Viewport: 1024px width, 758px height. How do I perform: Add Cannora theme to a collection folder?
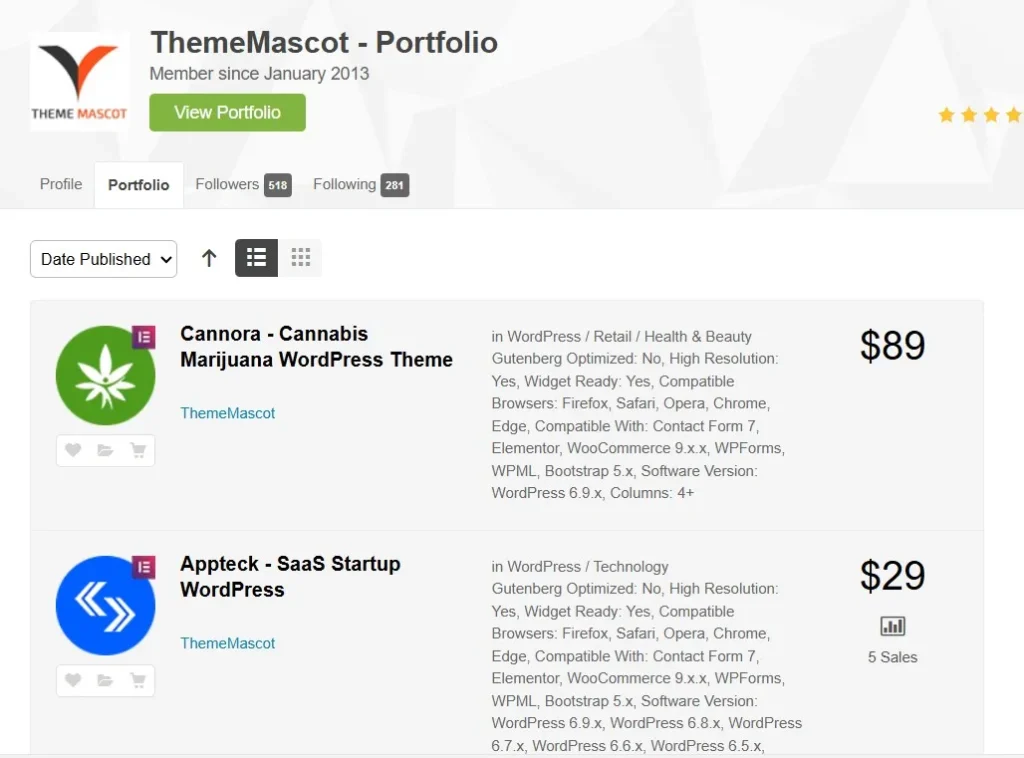[x=105, y=451]
